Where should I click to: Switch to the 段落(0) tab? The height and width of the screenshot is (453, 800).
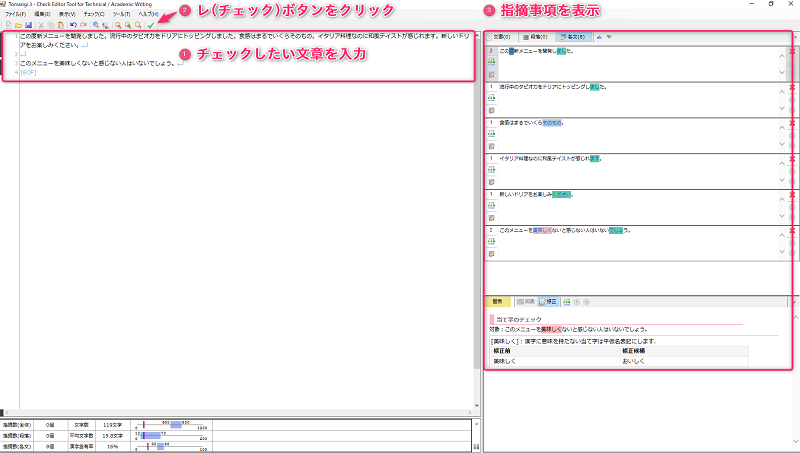[x=535, y=36]
